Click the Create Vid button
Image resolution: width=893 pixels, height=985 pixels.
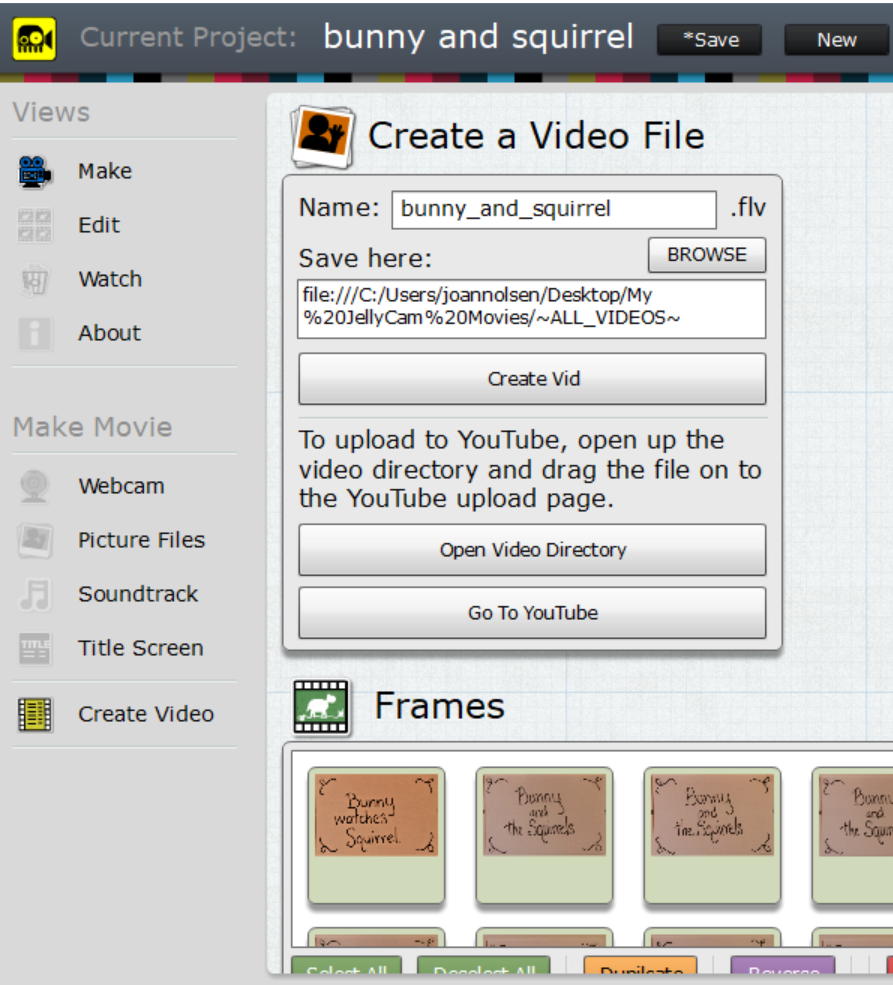coord(531,378)
